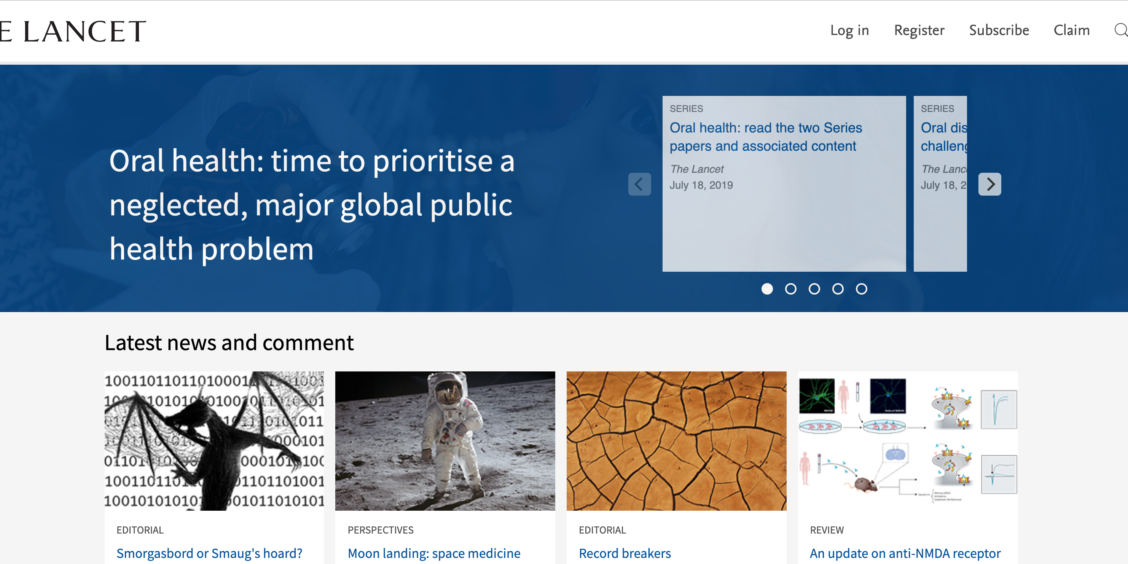Open 'Smorgasbord or Smaug's hoard?' article
The height and width of the screenshot is (564, 1128).
pos(209,553)
